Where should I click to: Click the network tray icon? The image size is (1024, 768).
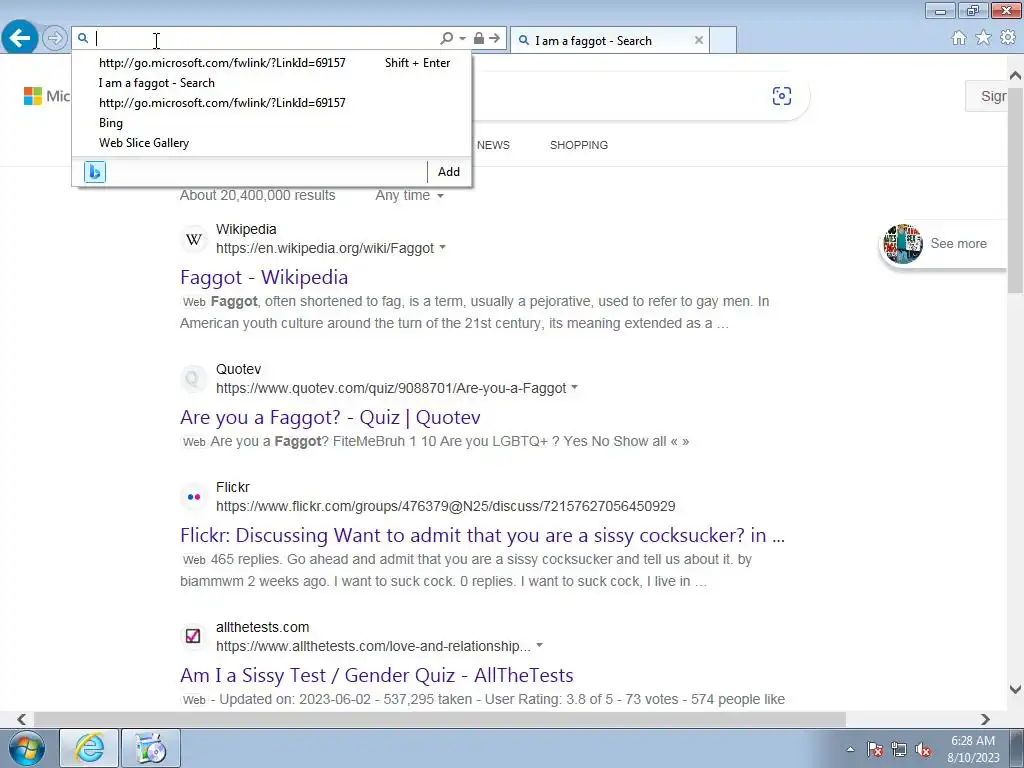[x=899, y=749]
